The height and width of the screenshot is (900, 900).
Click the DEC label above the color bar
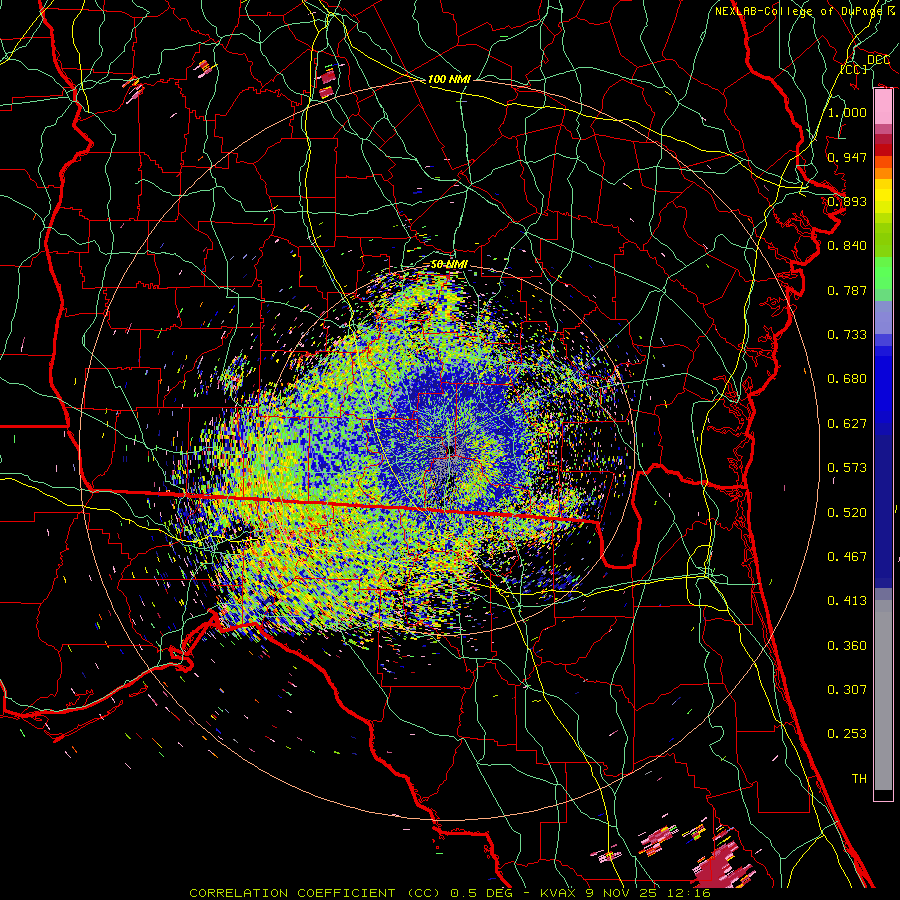click(x=879, y=60)
